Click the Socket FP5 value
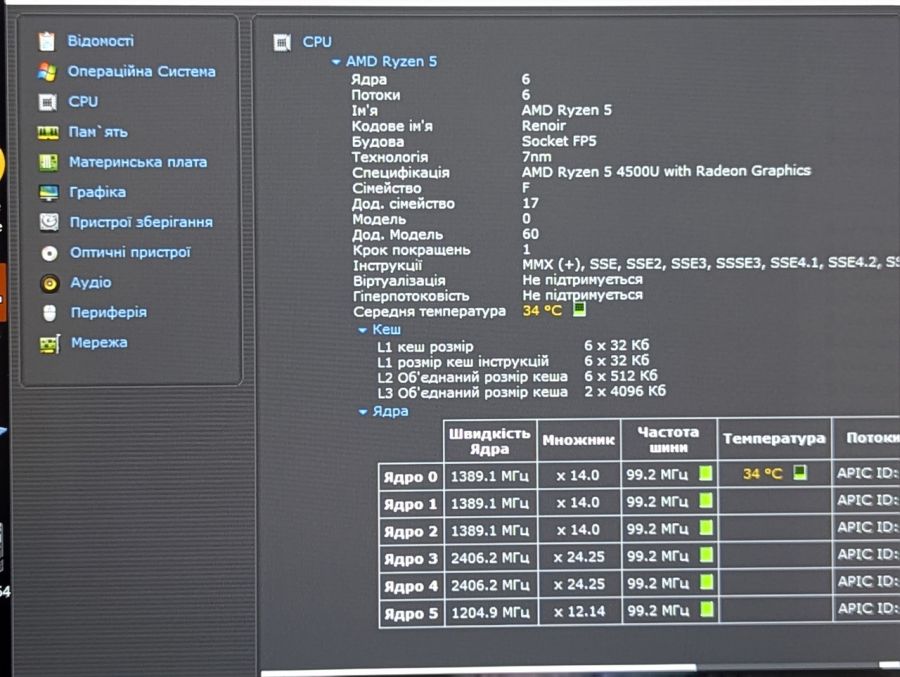 coord(559,141)
